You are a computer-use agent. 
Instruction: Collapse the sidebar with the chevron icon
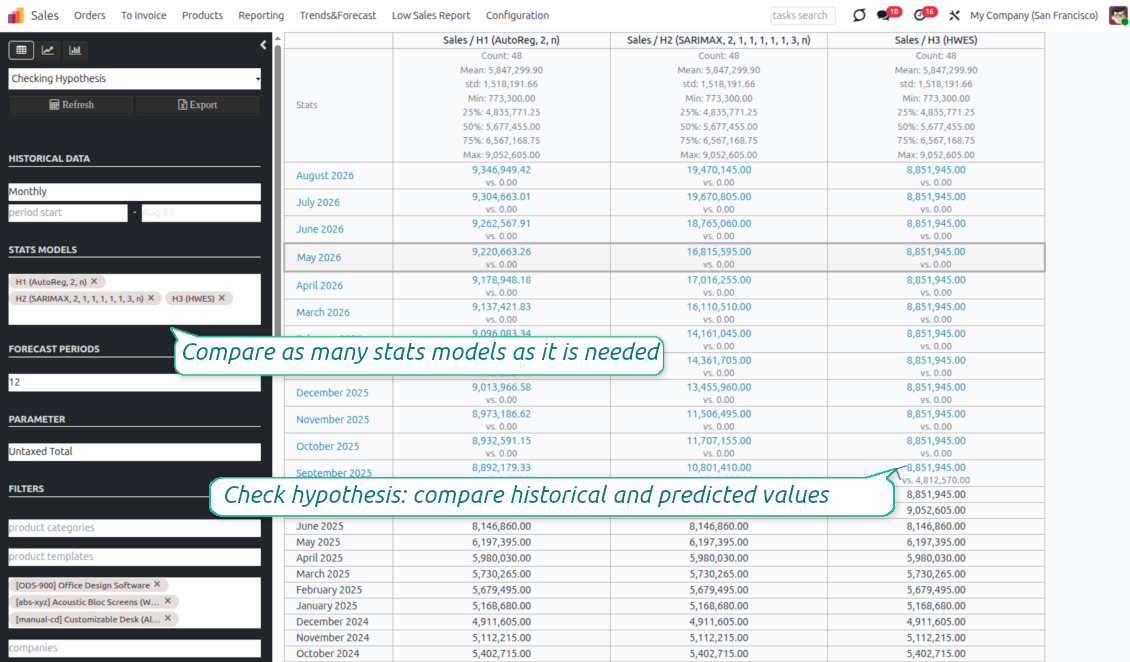pos(263,44)
